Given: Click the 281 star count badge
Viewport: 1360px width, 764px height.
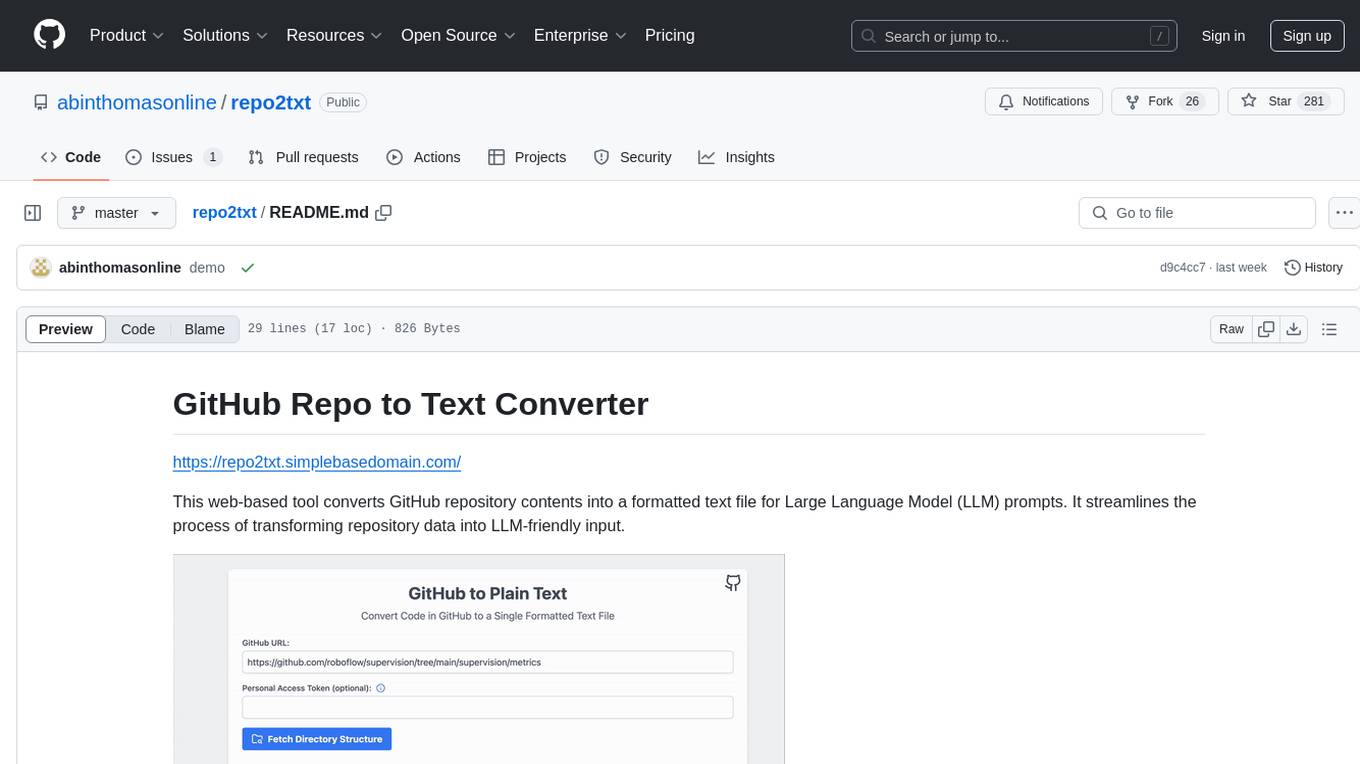Looking at the screenshot, I should point(1314,102).
